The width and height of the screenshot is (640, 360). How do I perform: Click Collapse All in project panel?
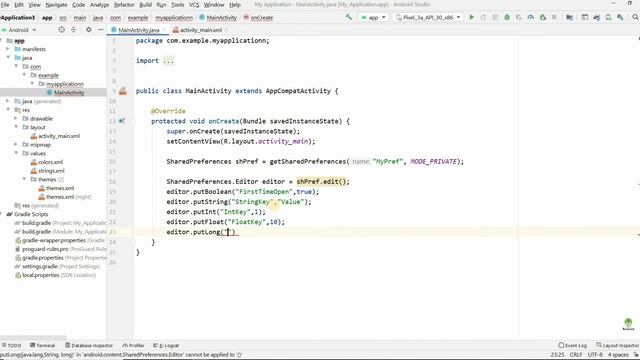pyautogui.click(x=73, y=30)
